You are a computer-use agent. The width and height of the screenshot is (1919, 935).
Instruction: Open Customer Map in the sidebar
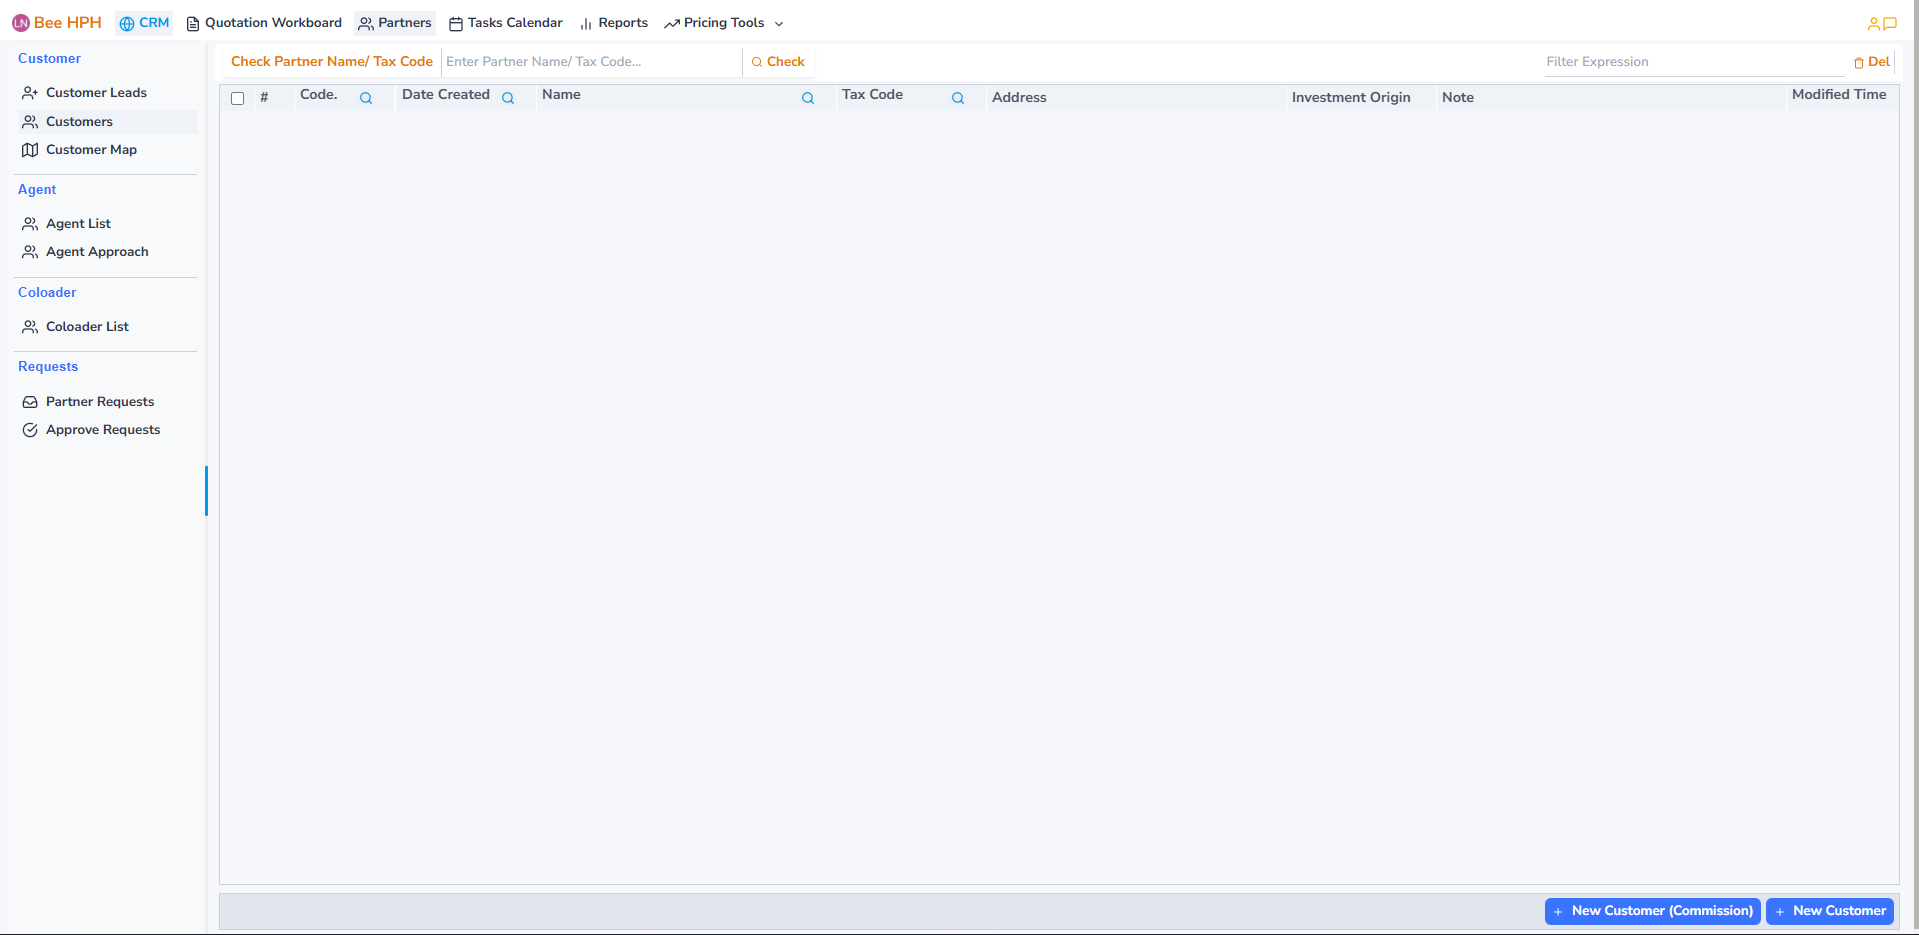pos(91,150)
